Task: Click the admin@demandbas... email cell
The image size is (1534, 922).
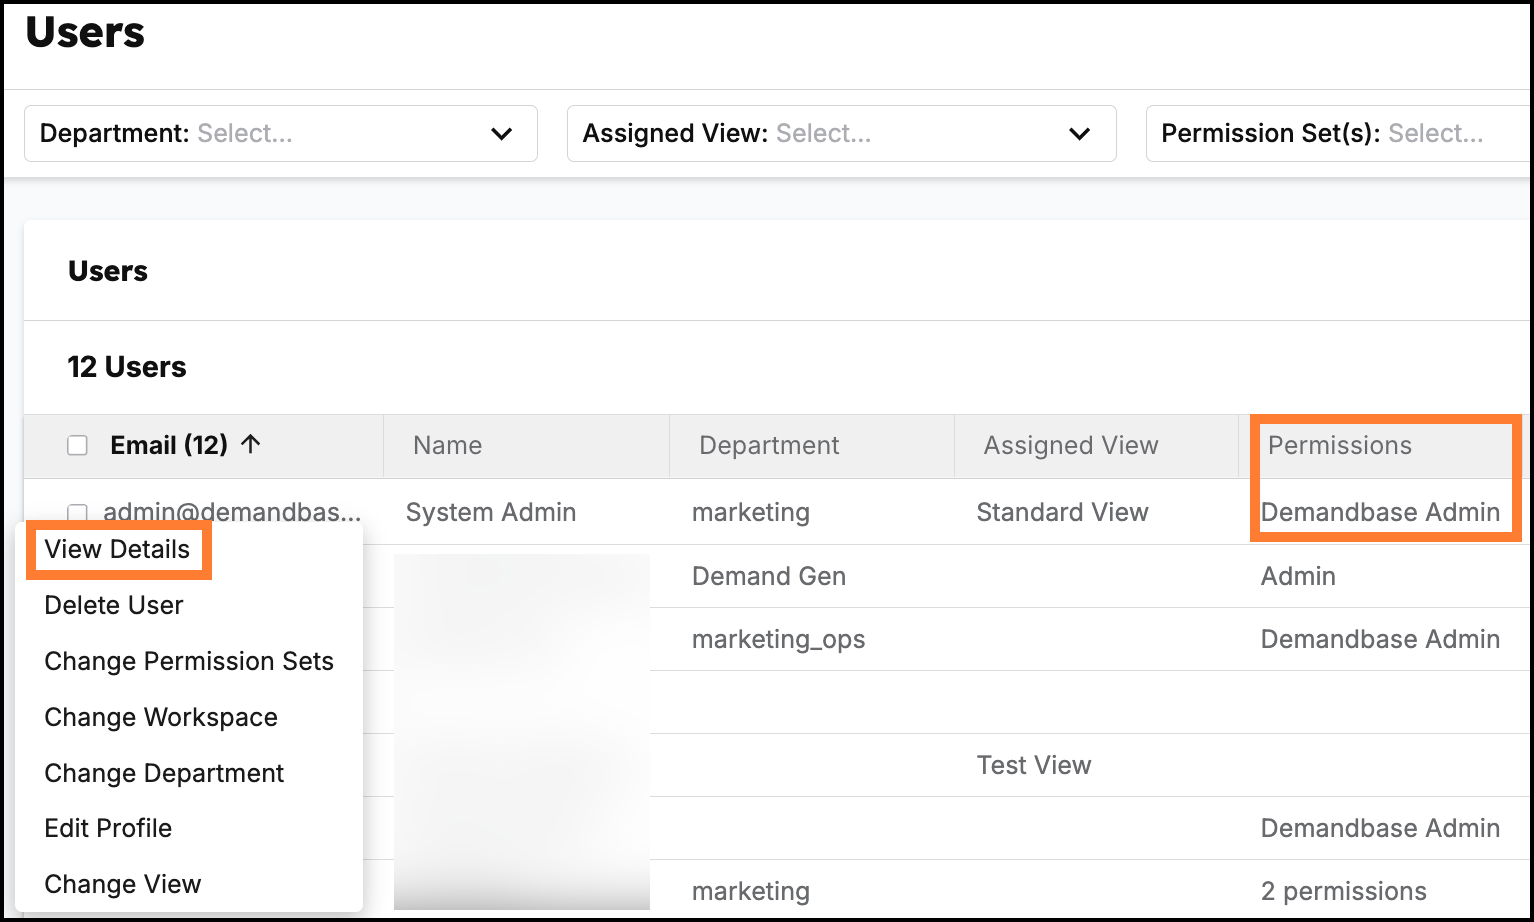Action: [x=232, y=512]
